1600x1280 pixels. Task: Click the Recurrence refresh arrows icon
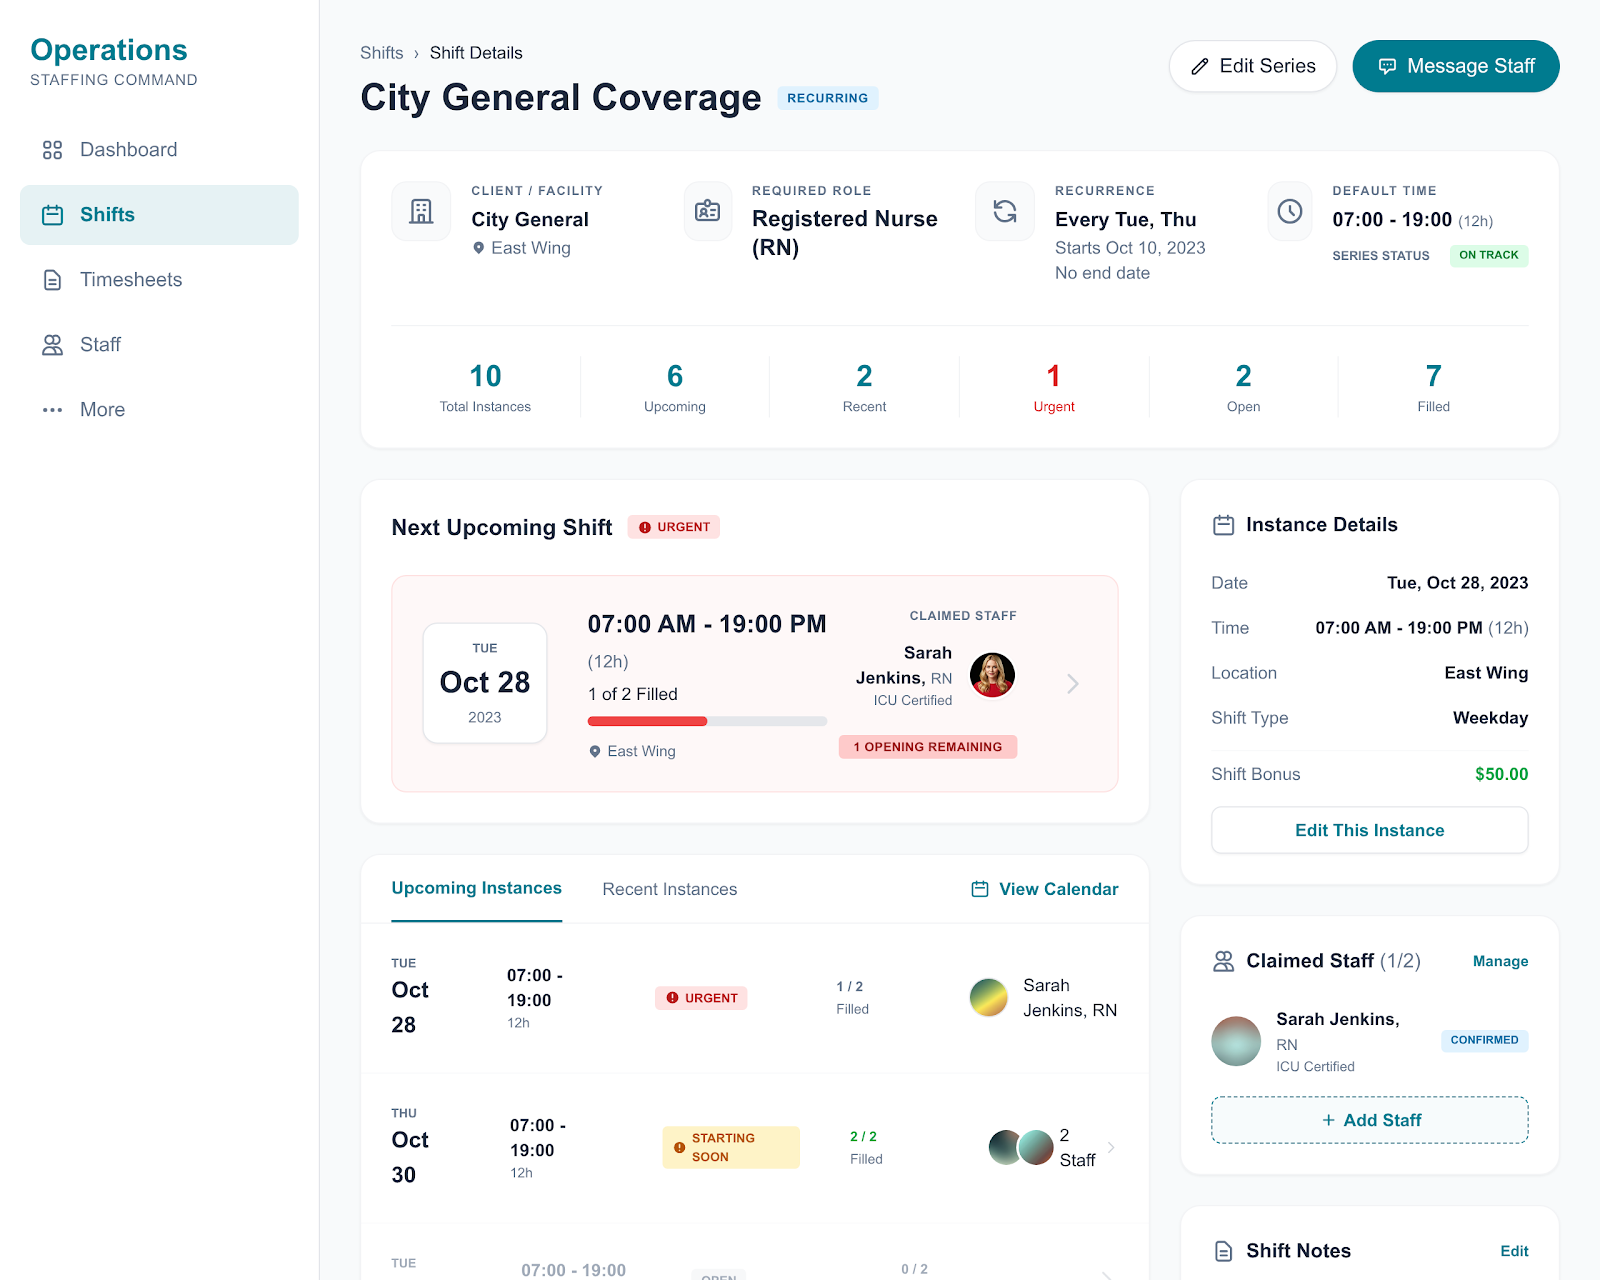click(1005, 211)
